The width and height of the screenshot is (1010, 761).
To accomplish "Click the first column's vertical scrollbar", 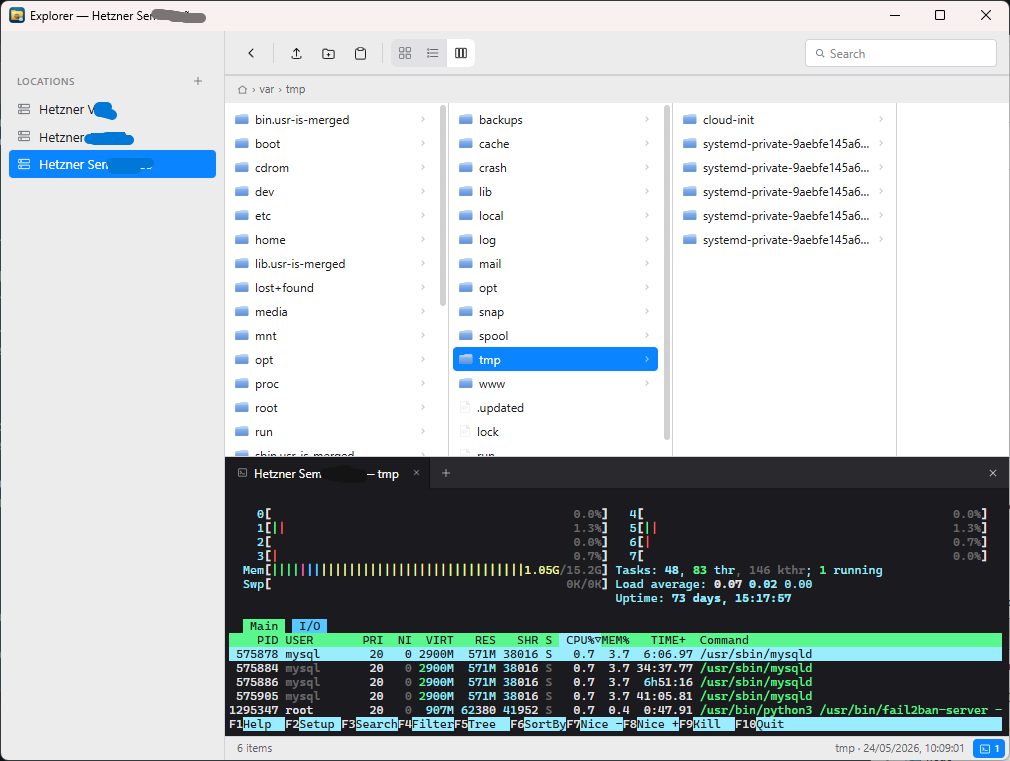I will (443, 206).
